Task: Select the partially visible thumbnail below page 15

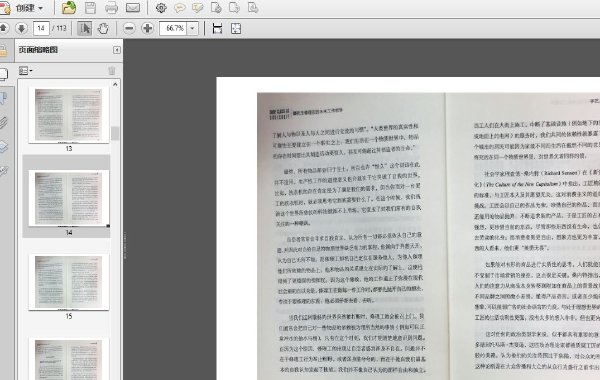Action: tap(69, 359)
